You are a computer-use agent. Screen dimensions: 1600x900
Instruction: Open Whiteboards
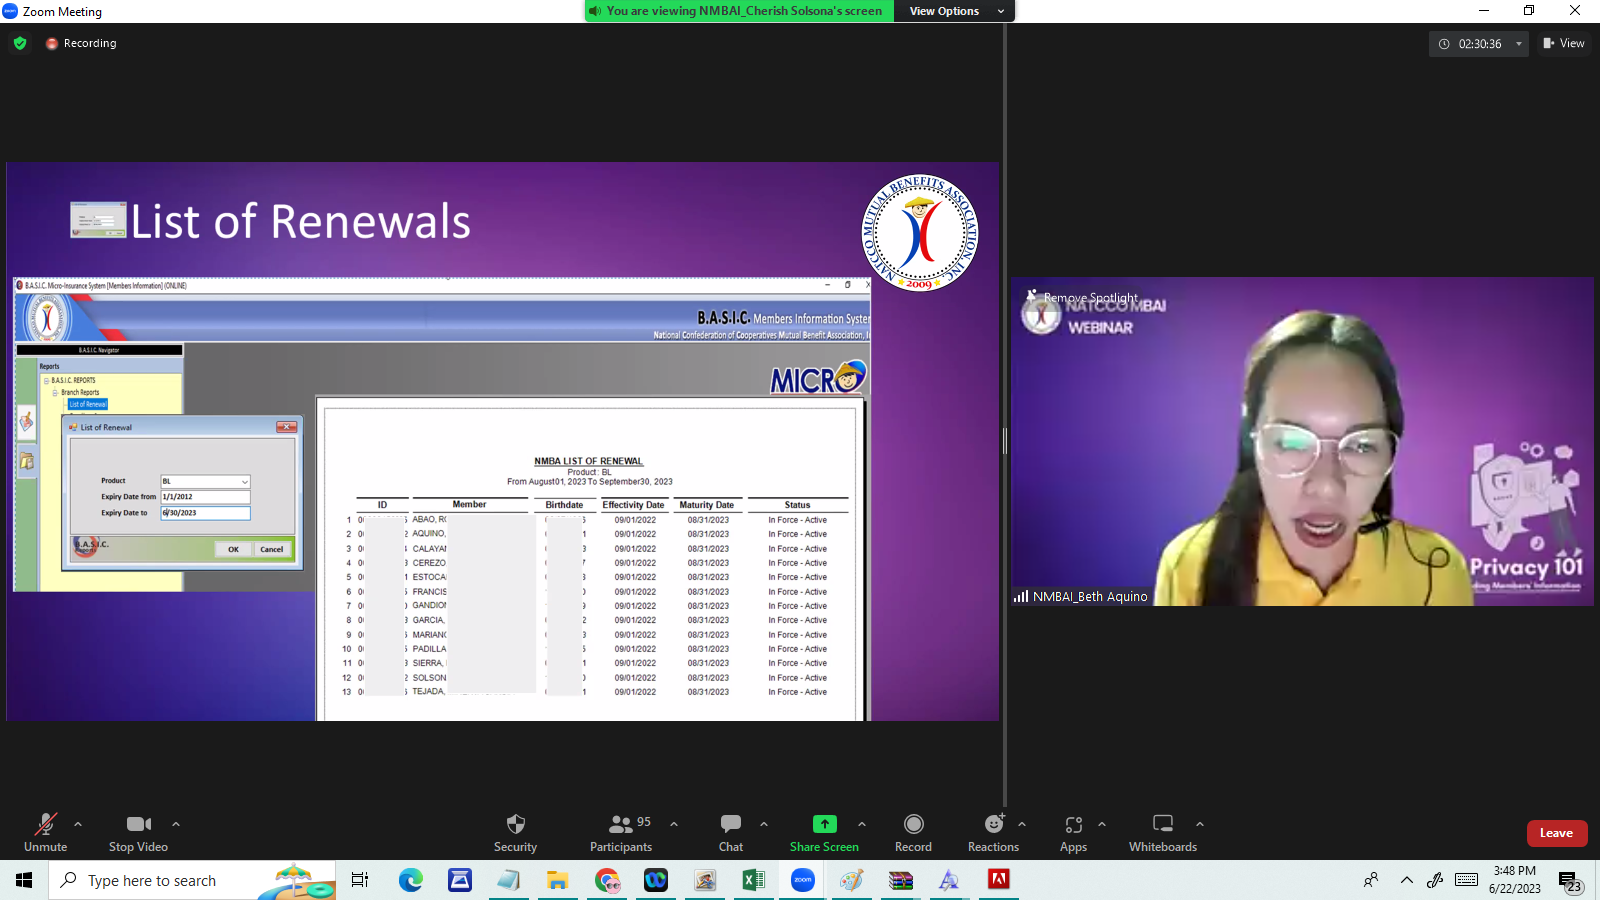[x=1163, y=832]
